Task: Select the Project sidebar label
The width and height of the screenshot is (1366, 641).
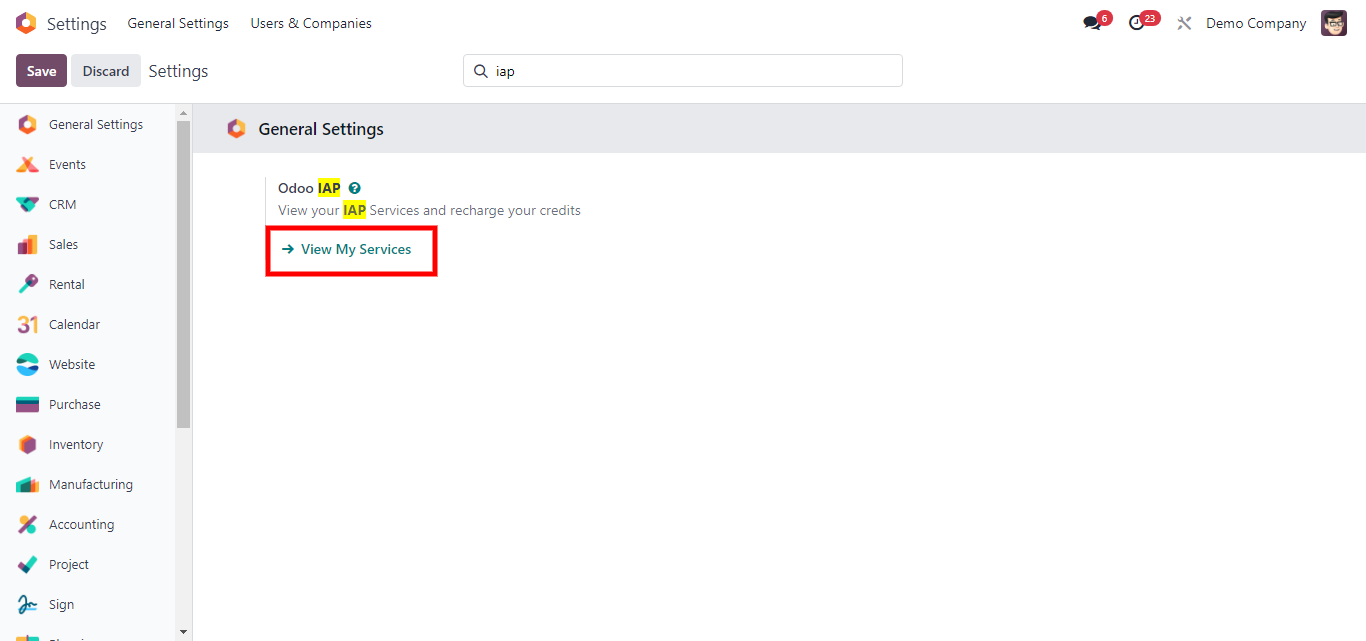Action: 69,565
